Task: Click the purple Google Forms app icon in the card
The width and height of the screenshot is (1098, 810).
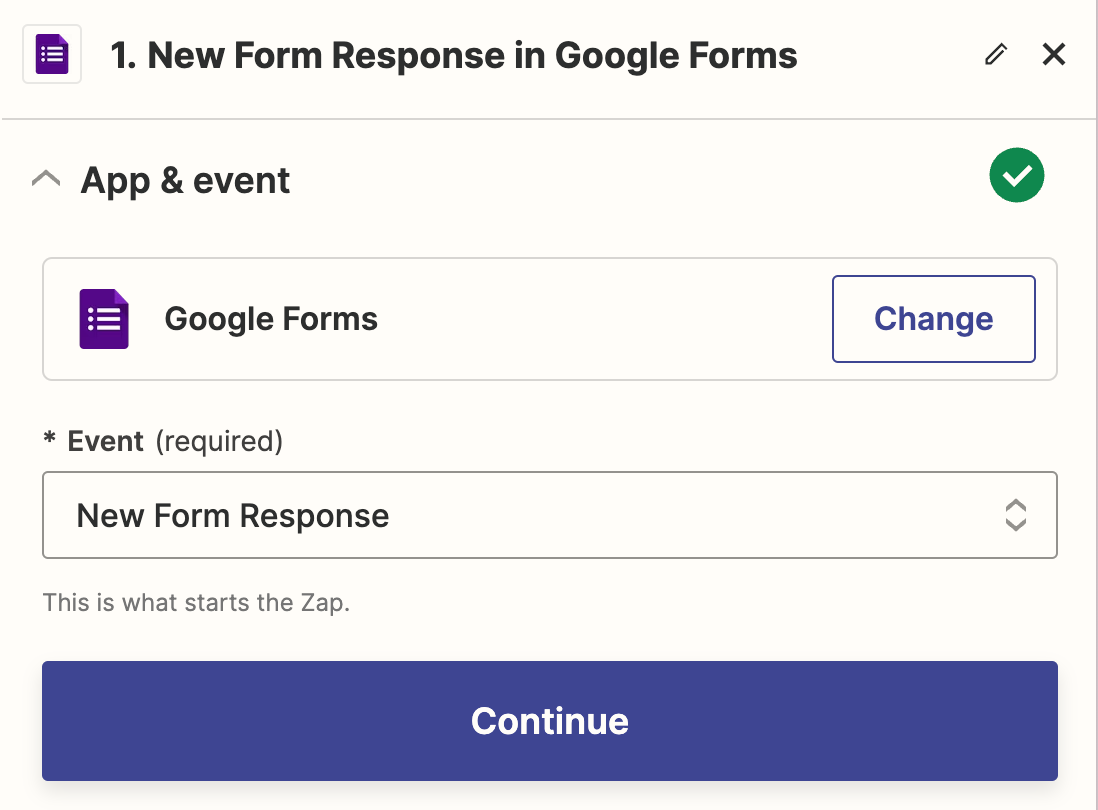Action: (x=104, y=319)
